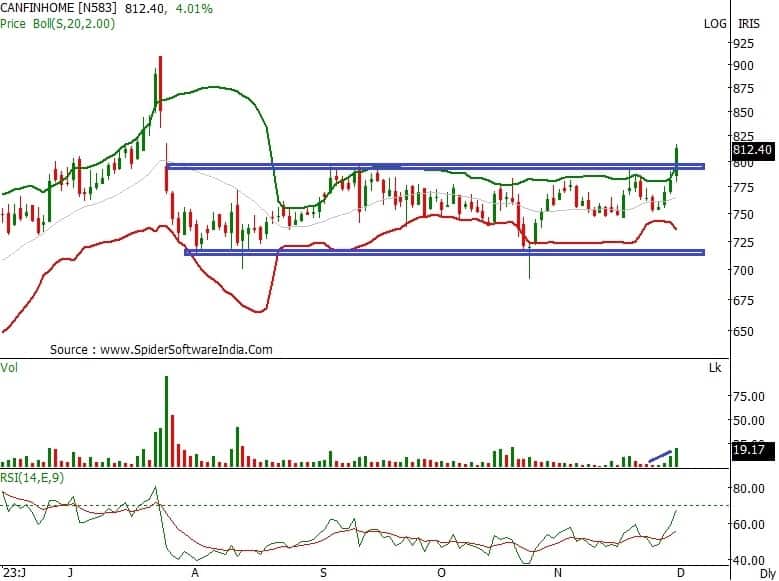779x581 pixels.
Task: Click the Vol panel label
Action: click(x=10, y=368)
